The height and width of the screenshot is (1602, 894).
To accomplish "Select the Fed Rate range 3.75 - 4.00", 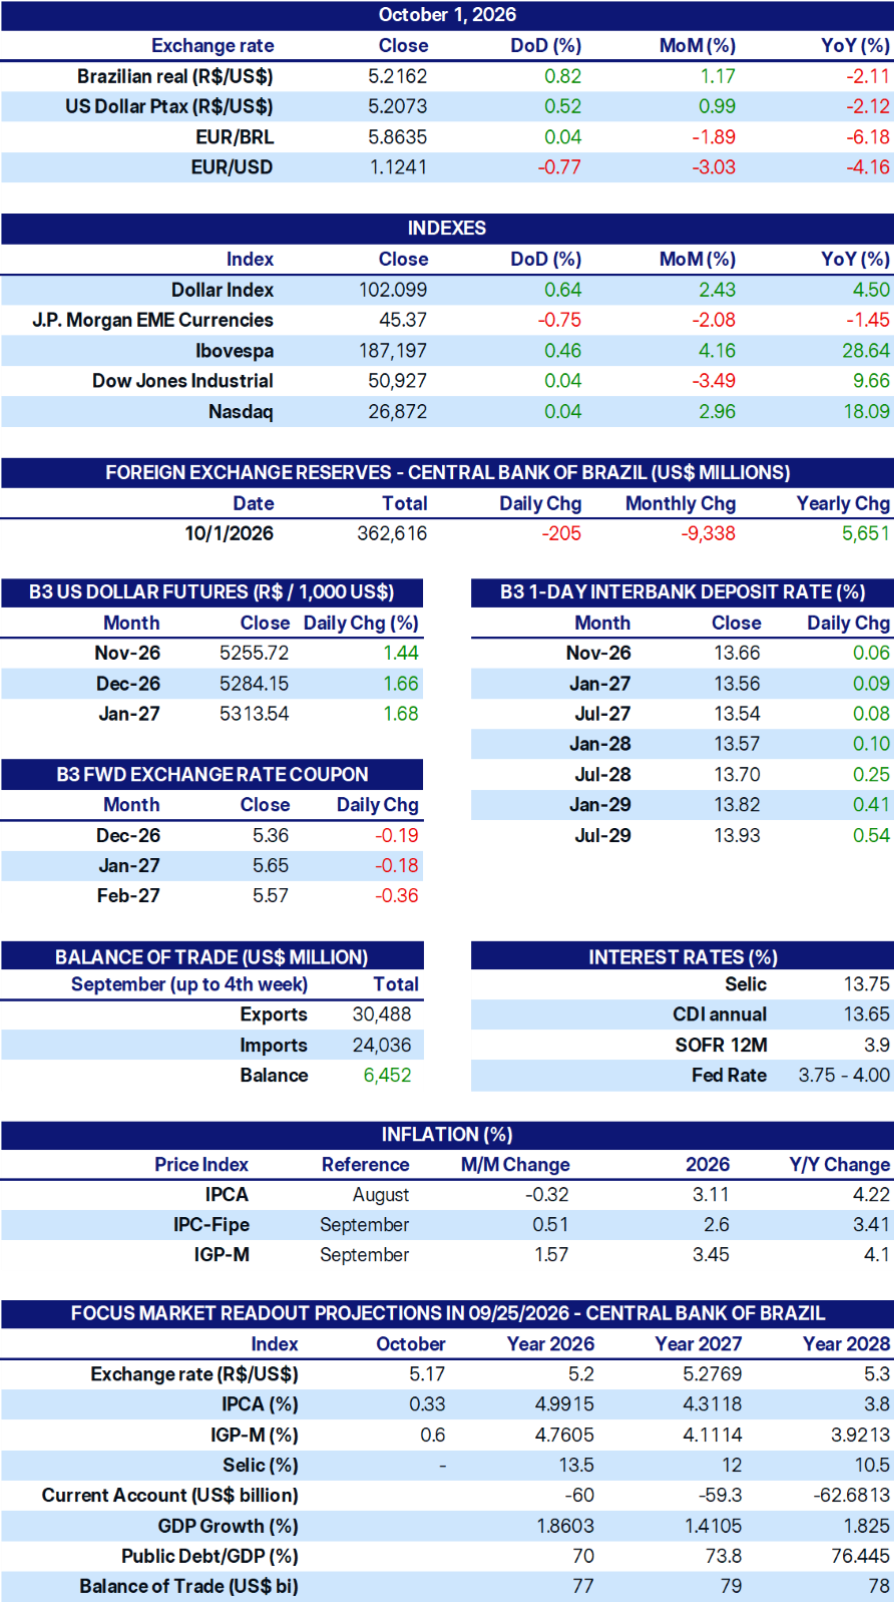I will coord(844,1076).
